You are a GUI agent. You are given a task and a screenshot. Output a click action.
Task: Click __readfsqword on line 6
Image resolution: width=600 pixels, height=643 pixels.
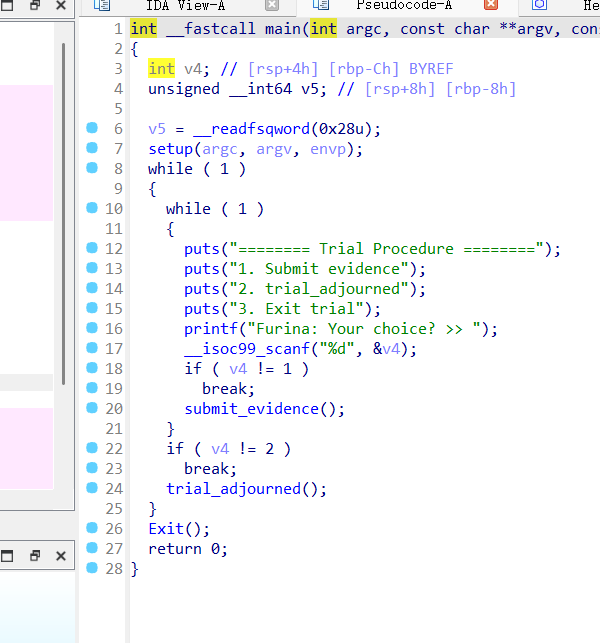click(251, 129)
